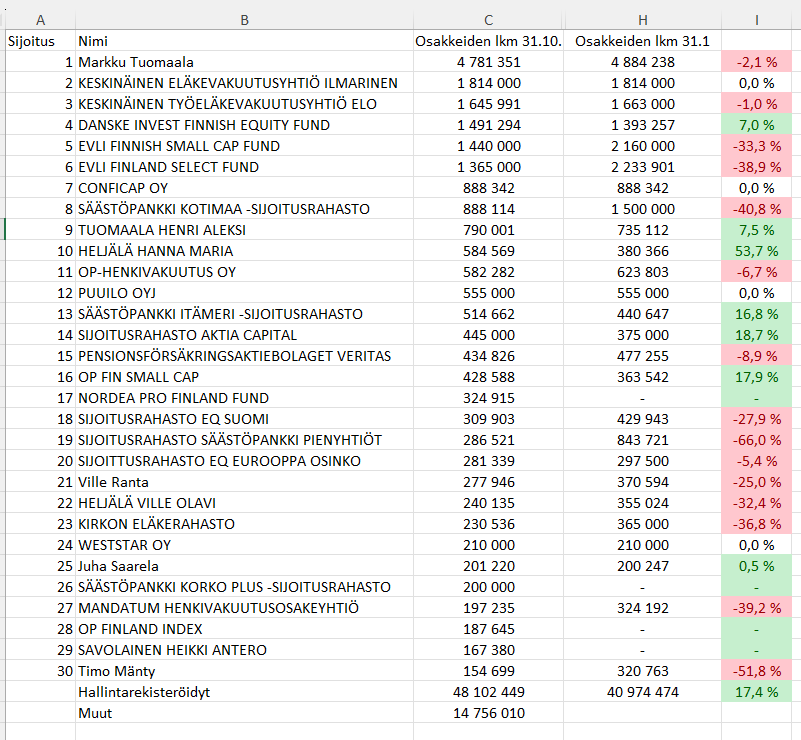Select the green "0,5 %" cell

(757, 565)
